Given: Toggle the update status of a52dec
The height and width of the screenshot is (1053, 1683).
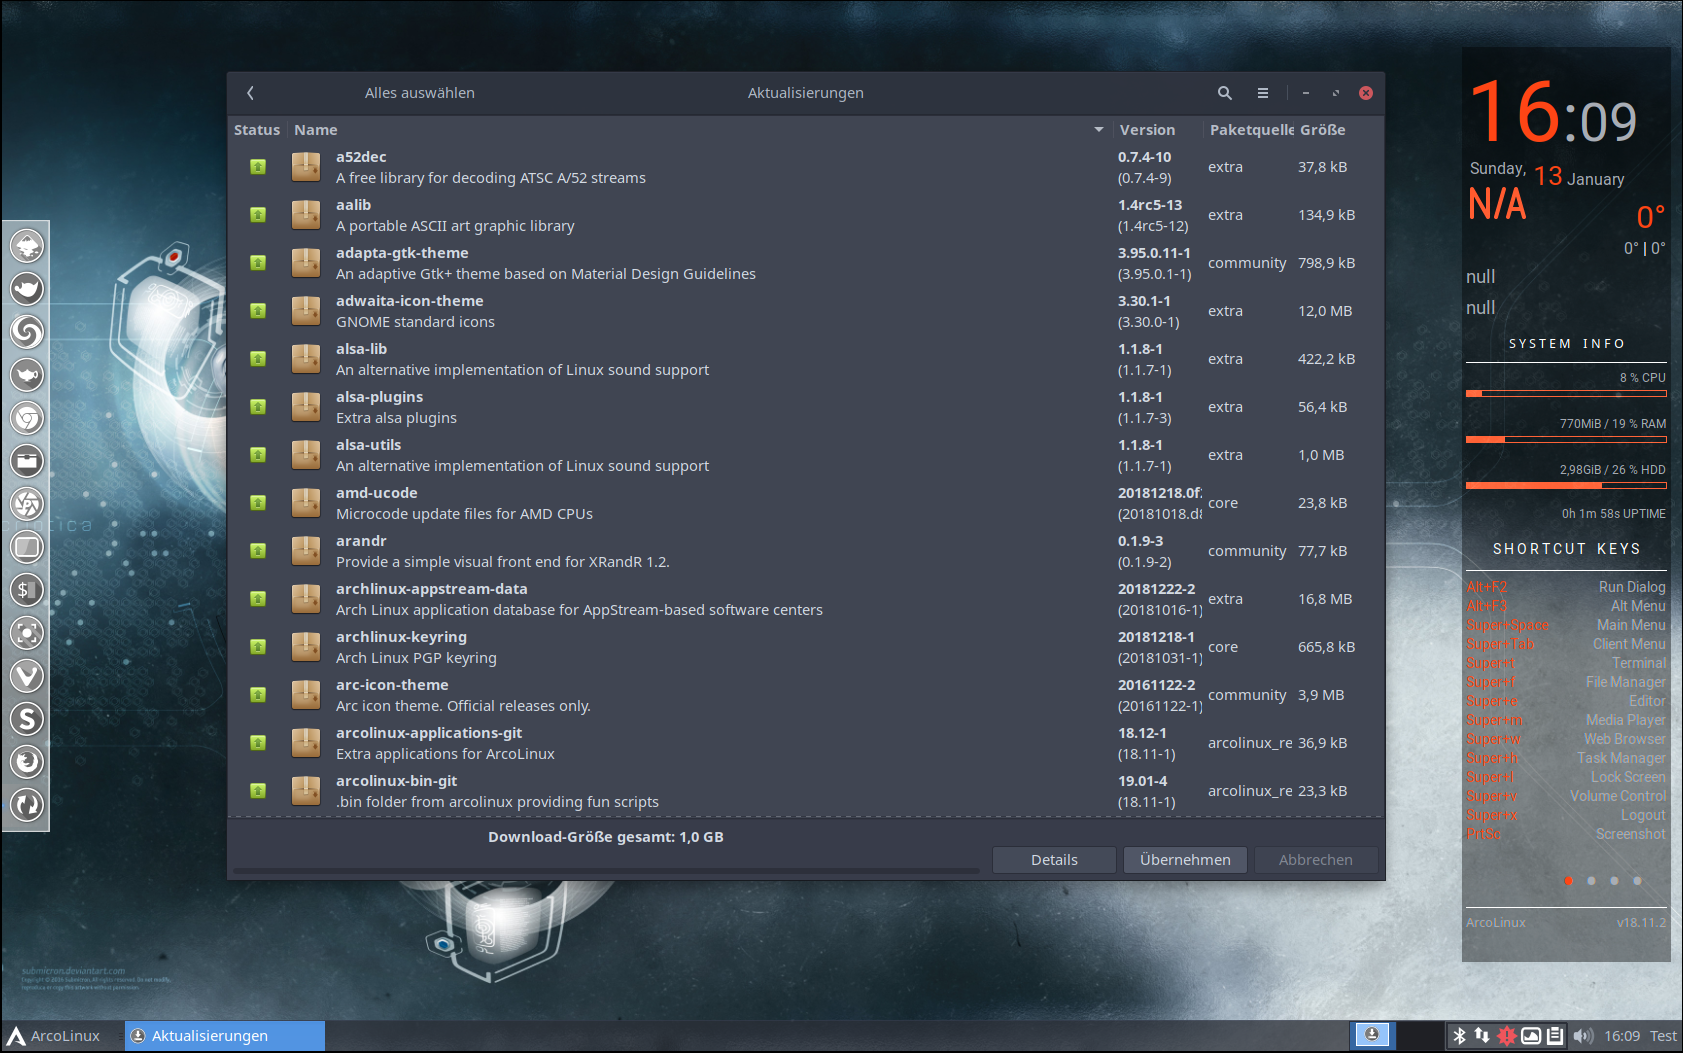Looking at the screenshot, I should coord(258,167).
